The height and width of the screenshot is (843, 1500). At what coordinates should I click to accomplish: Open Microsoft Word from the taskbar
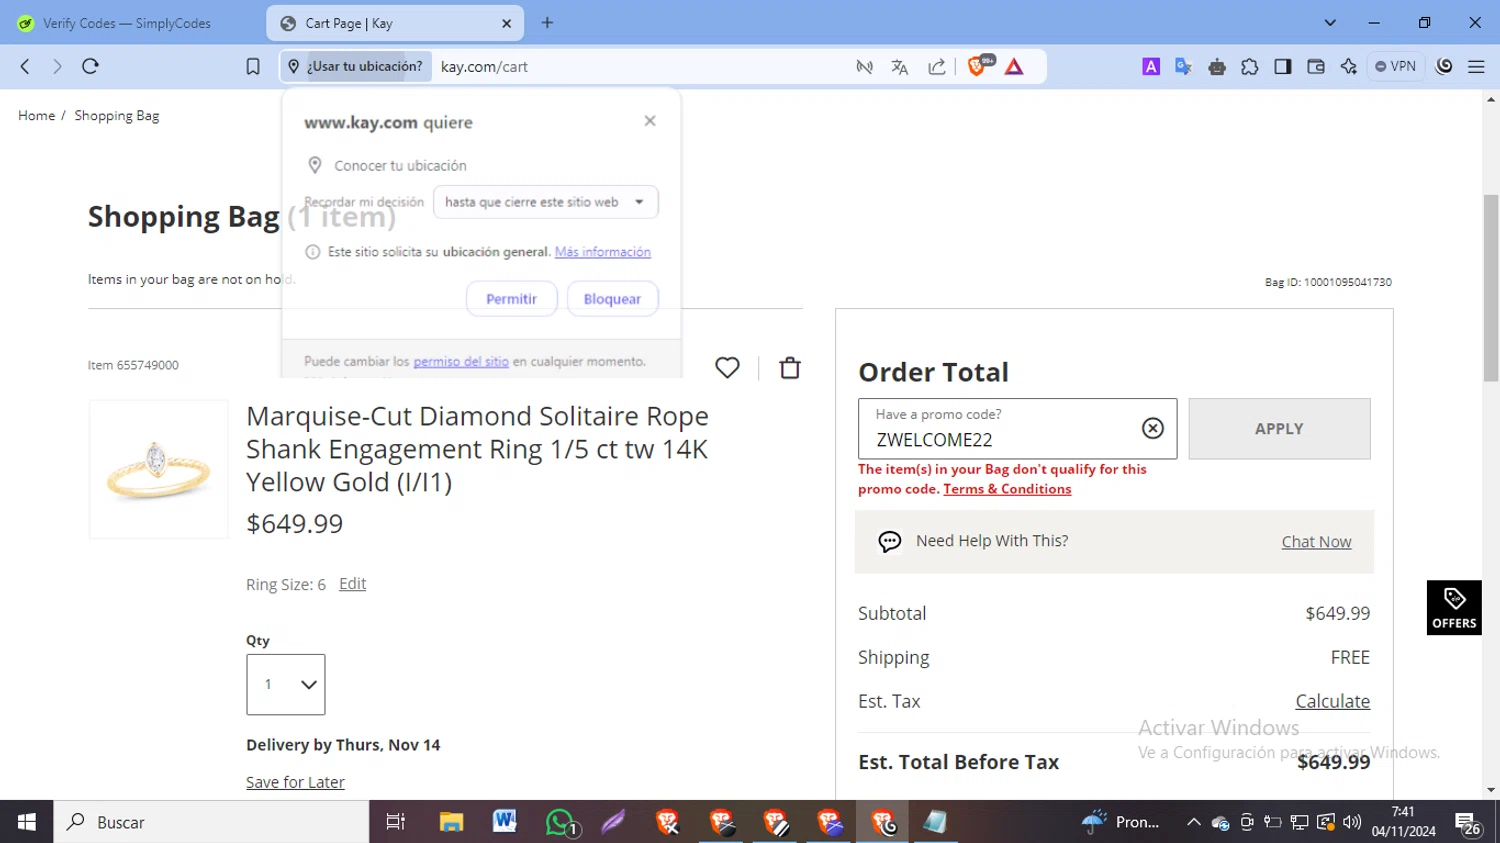[505, 822]
